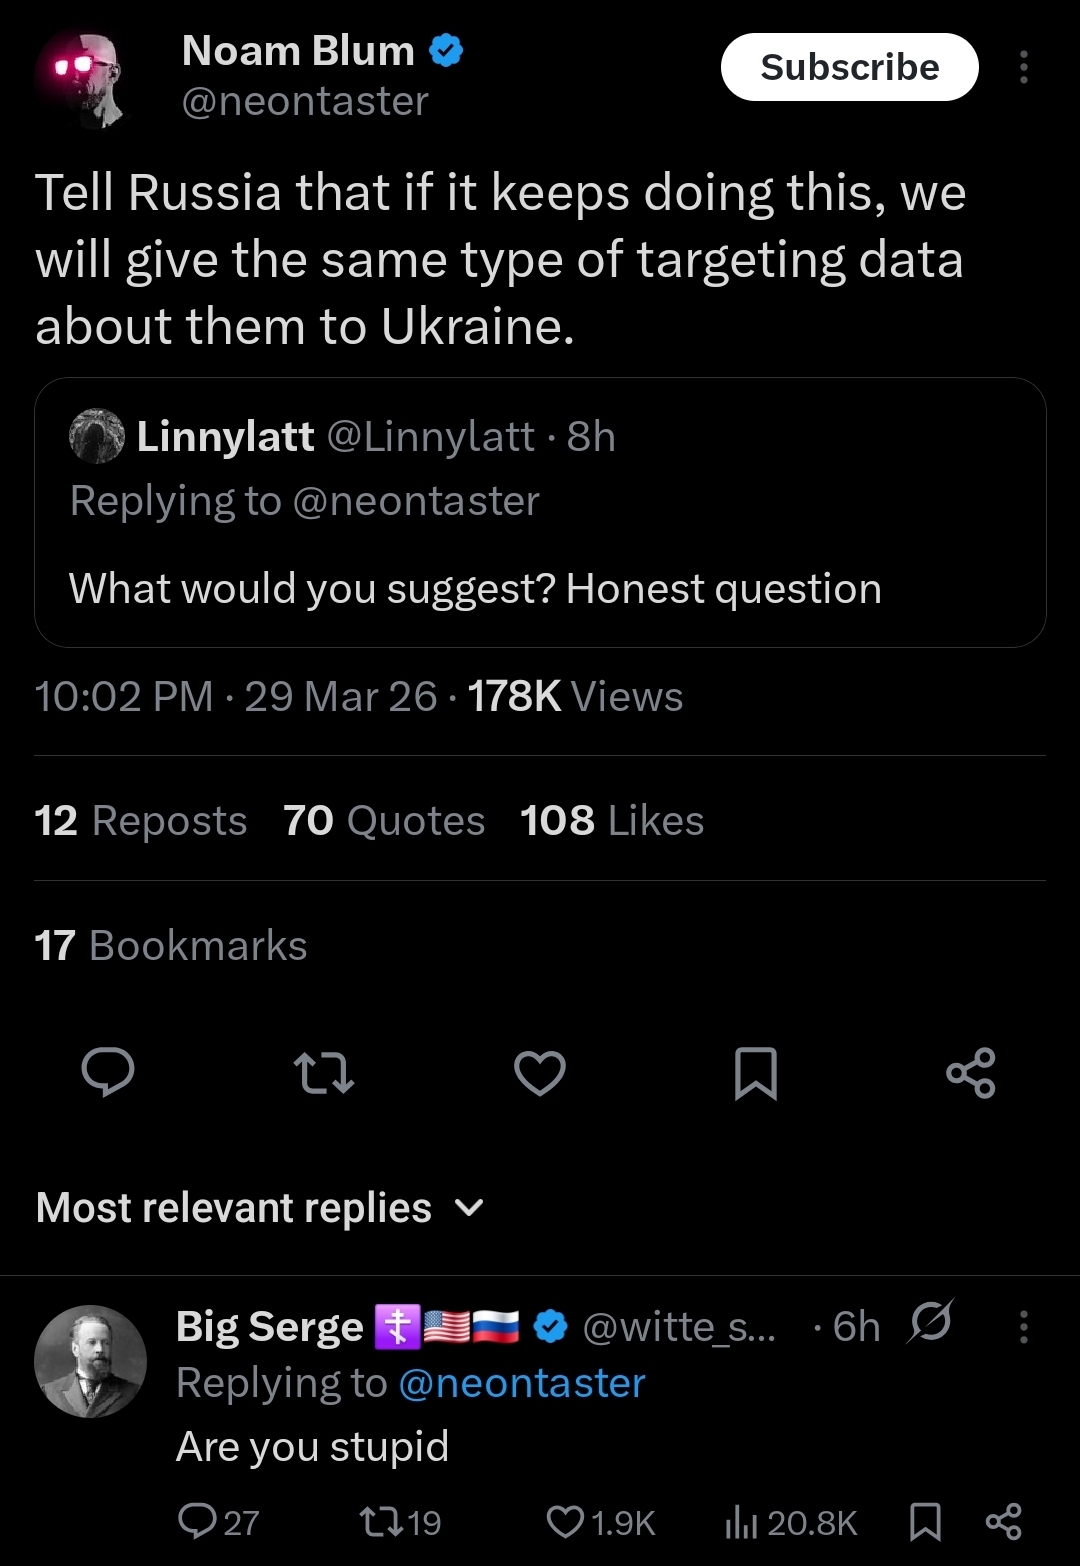
Task: Open the @neontaster mention link in reply
Action: tap(521, 1383)
